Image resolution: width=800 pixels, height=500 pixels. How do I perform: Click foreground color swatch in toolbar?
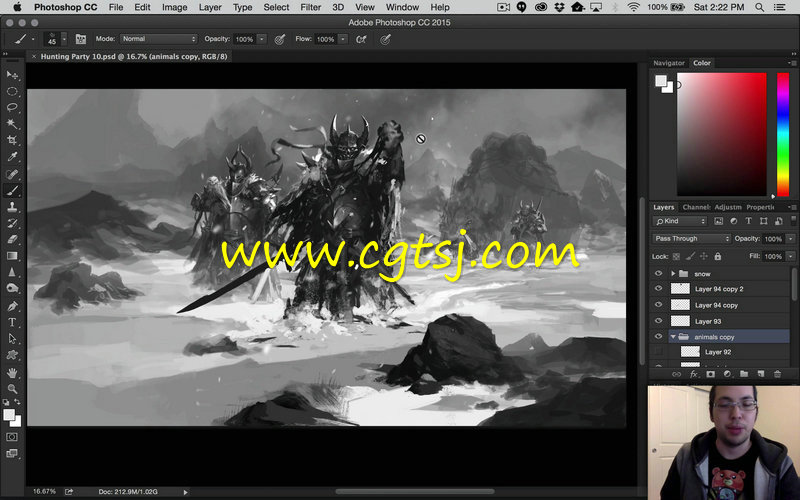(9, 415)
